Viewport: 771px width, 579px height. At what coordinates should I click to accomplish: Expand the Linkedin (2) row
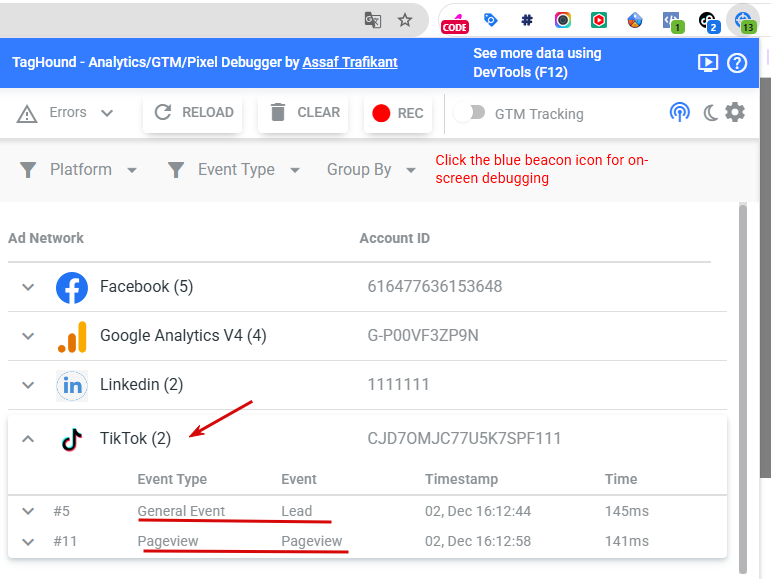[28, 385]
